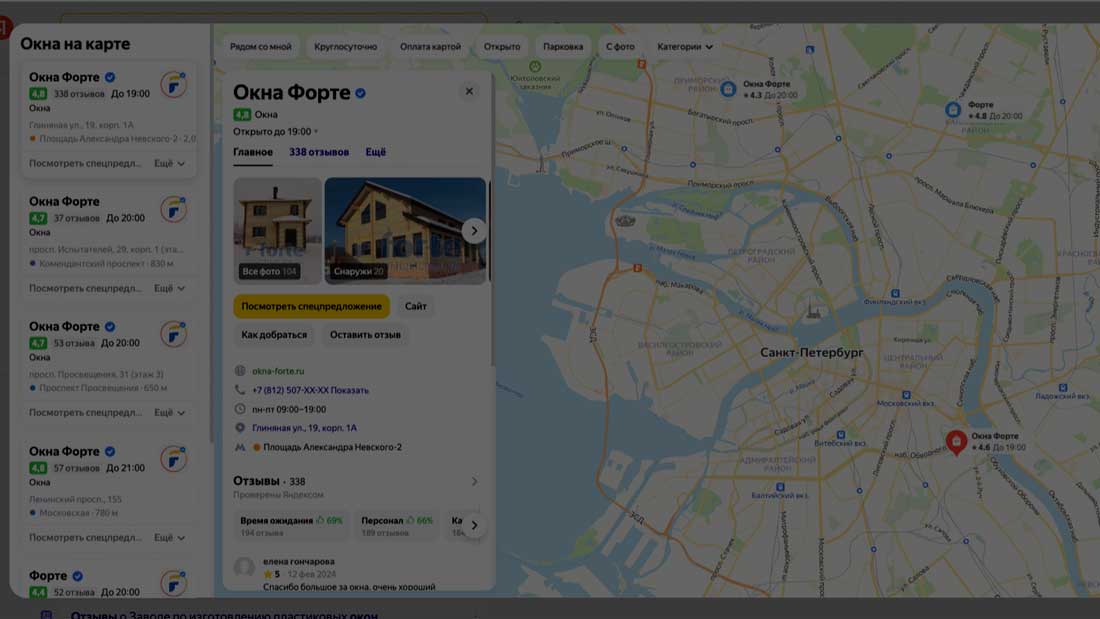The width and height of the screenshot is (1100, 619).
Task: Select the red Окна Форте 4.6 map pin
Action: pos(956,443)
